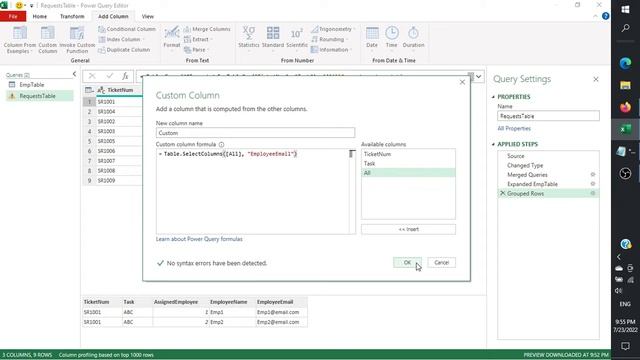The width and height of the screenshot is (640, 360).
Task: Delete the Grouped Rows step
Action: [502, 193]
